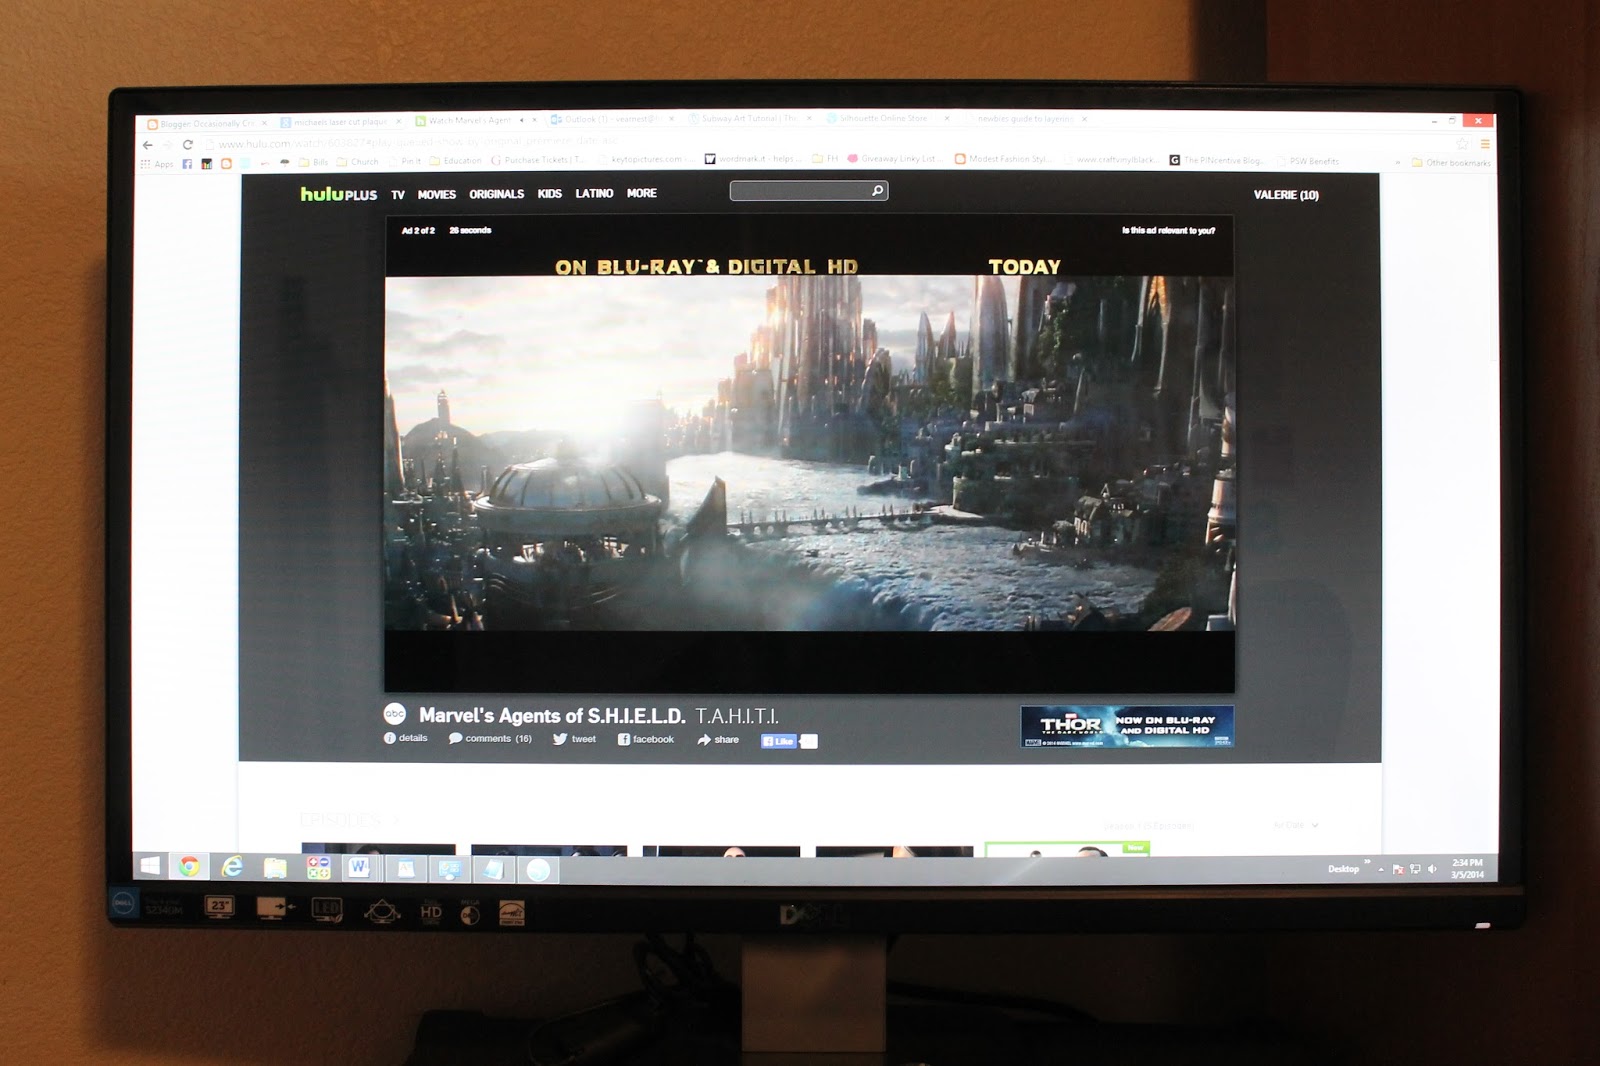
Task: Click 'Is this ad relevant to you?'
Action: [x=1168, y=231]
